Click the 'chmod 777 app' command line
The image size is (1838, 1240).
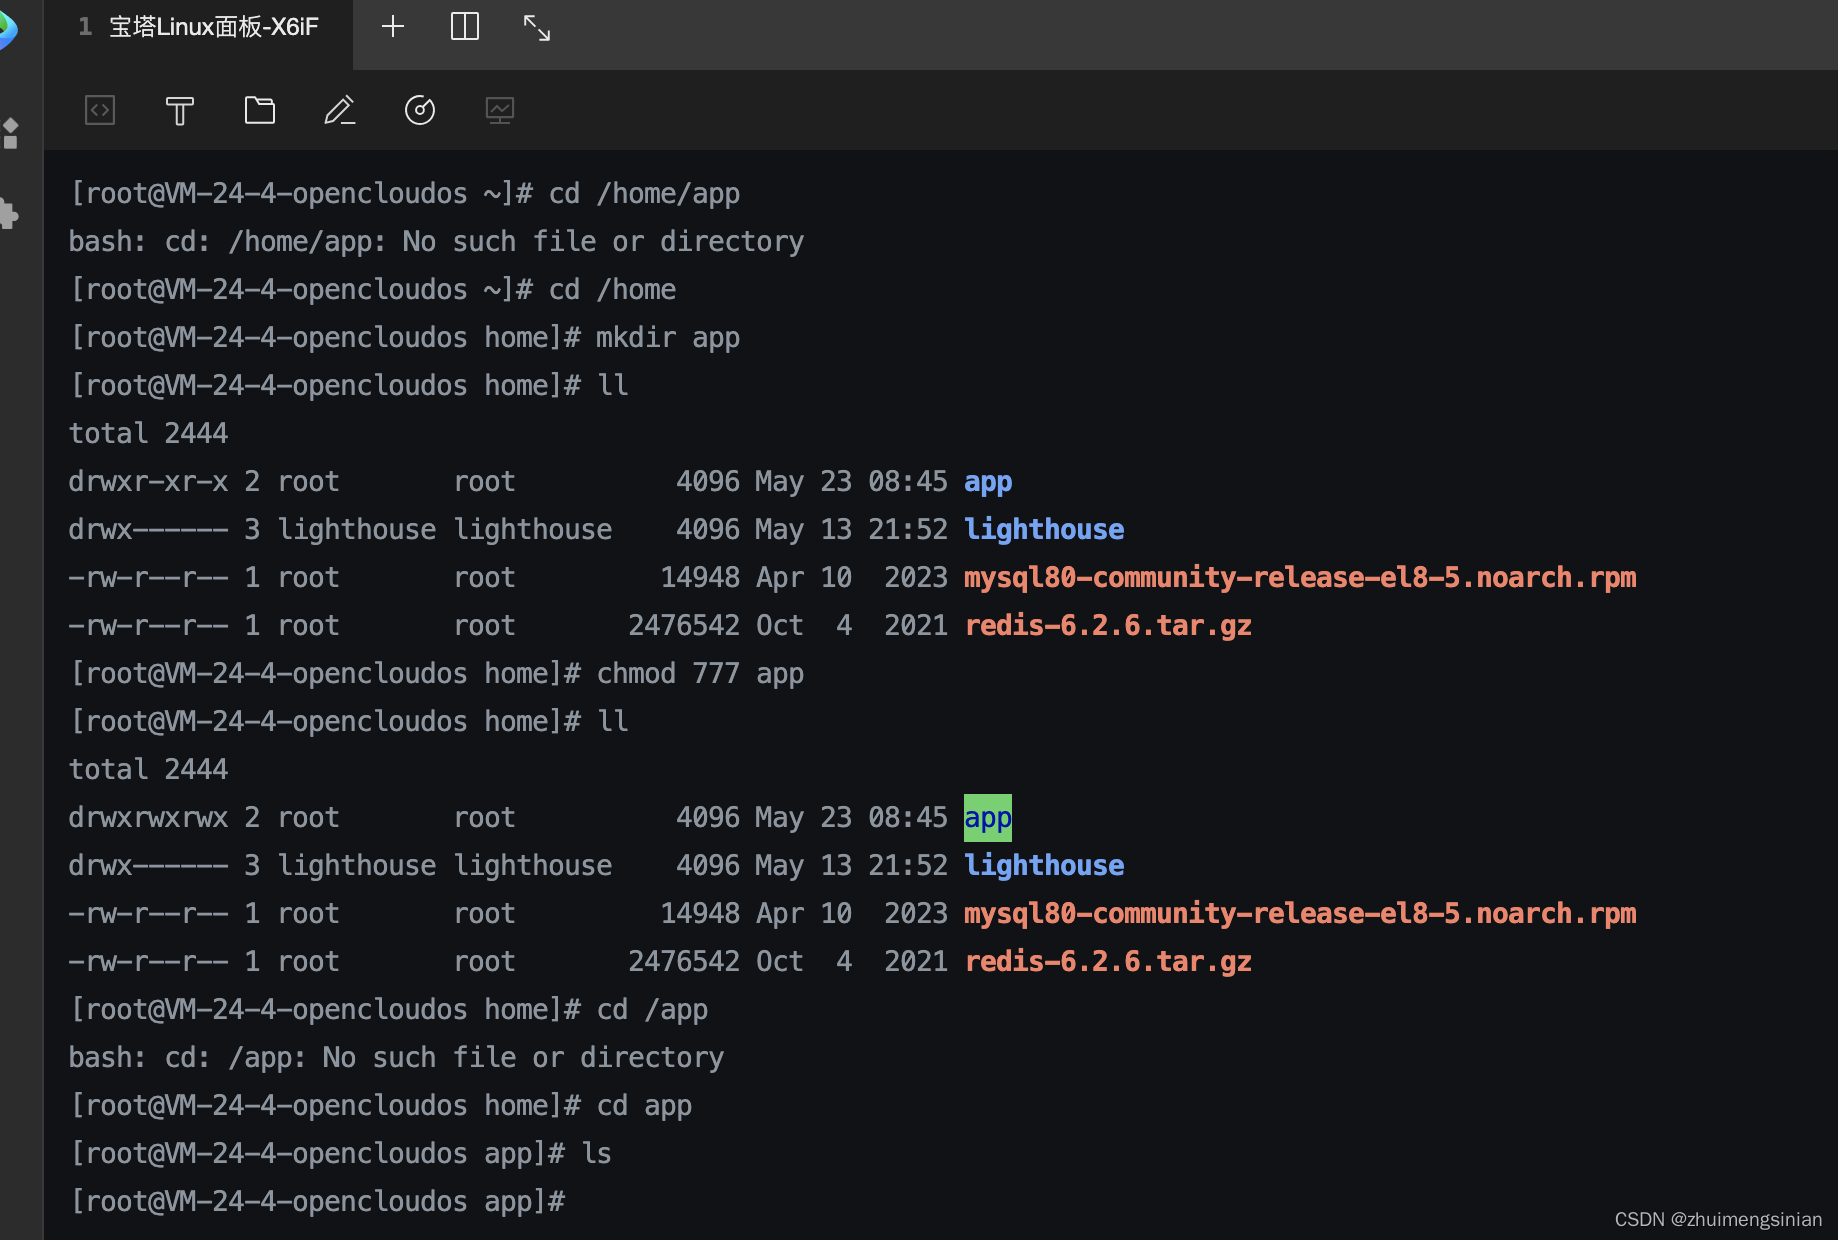tap(436, 673)
